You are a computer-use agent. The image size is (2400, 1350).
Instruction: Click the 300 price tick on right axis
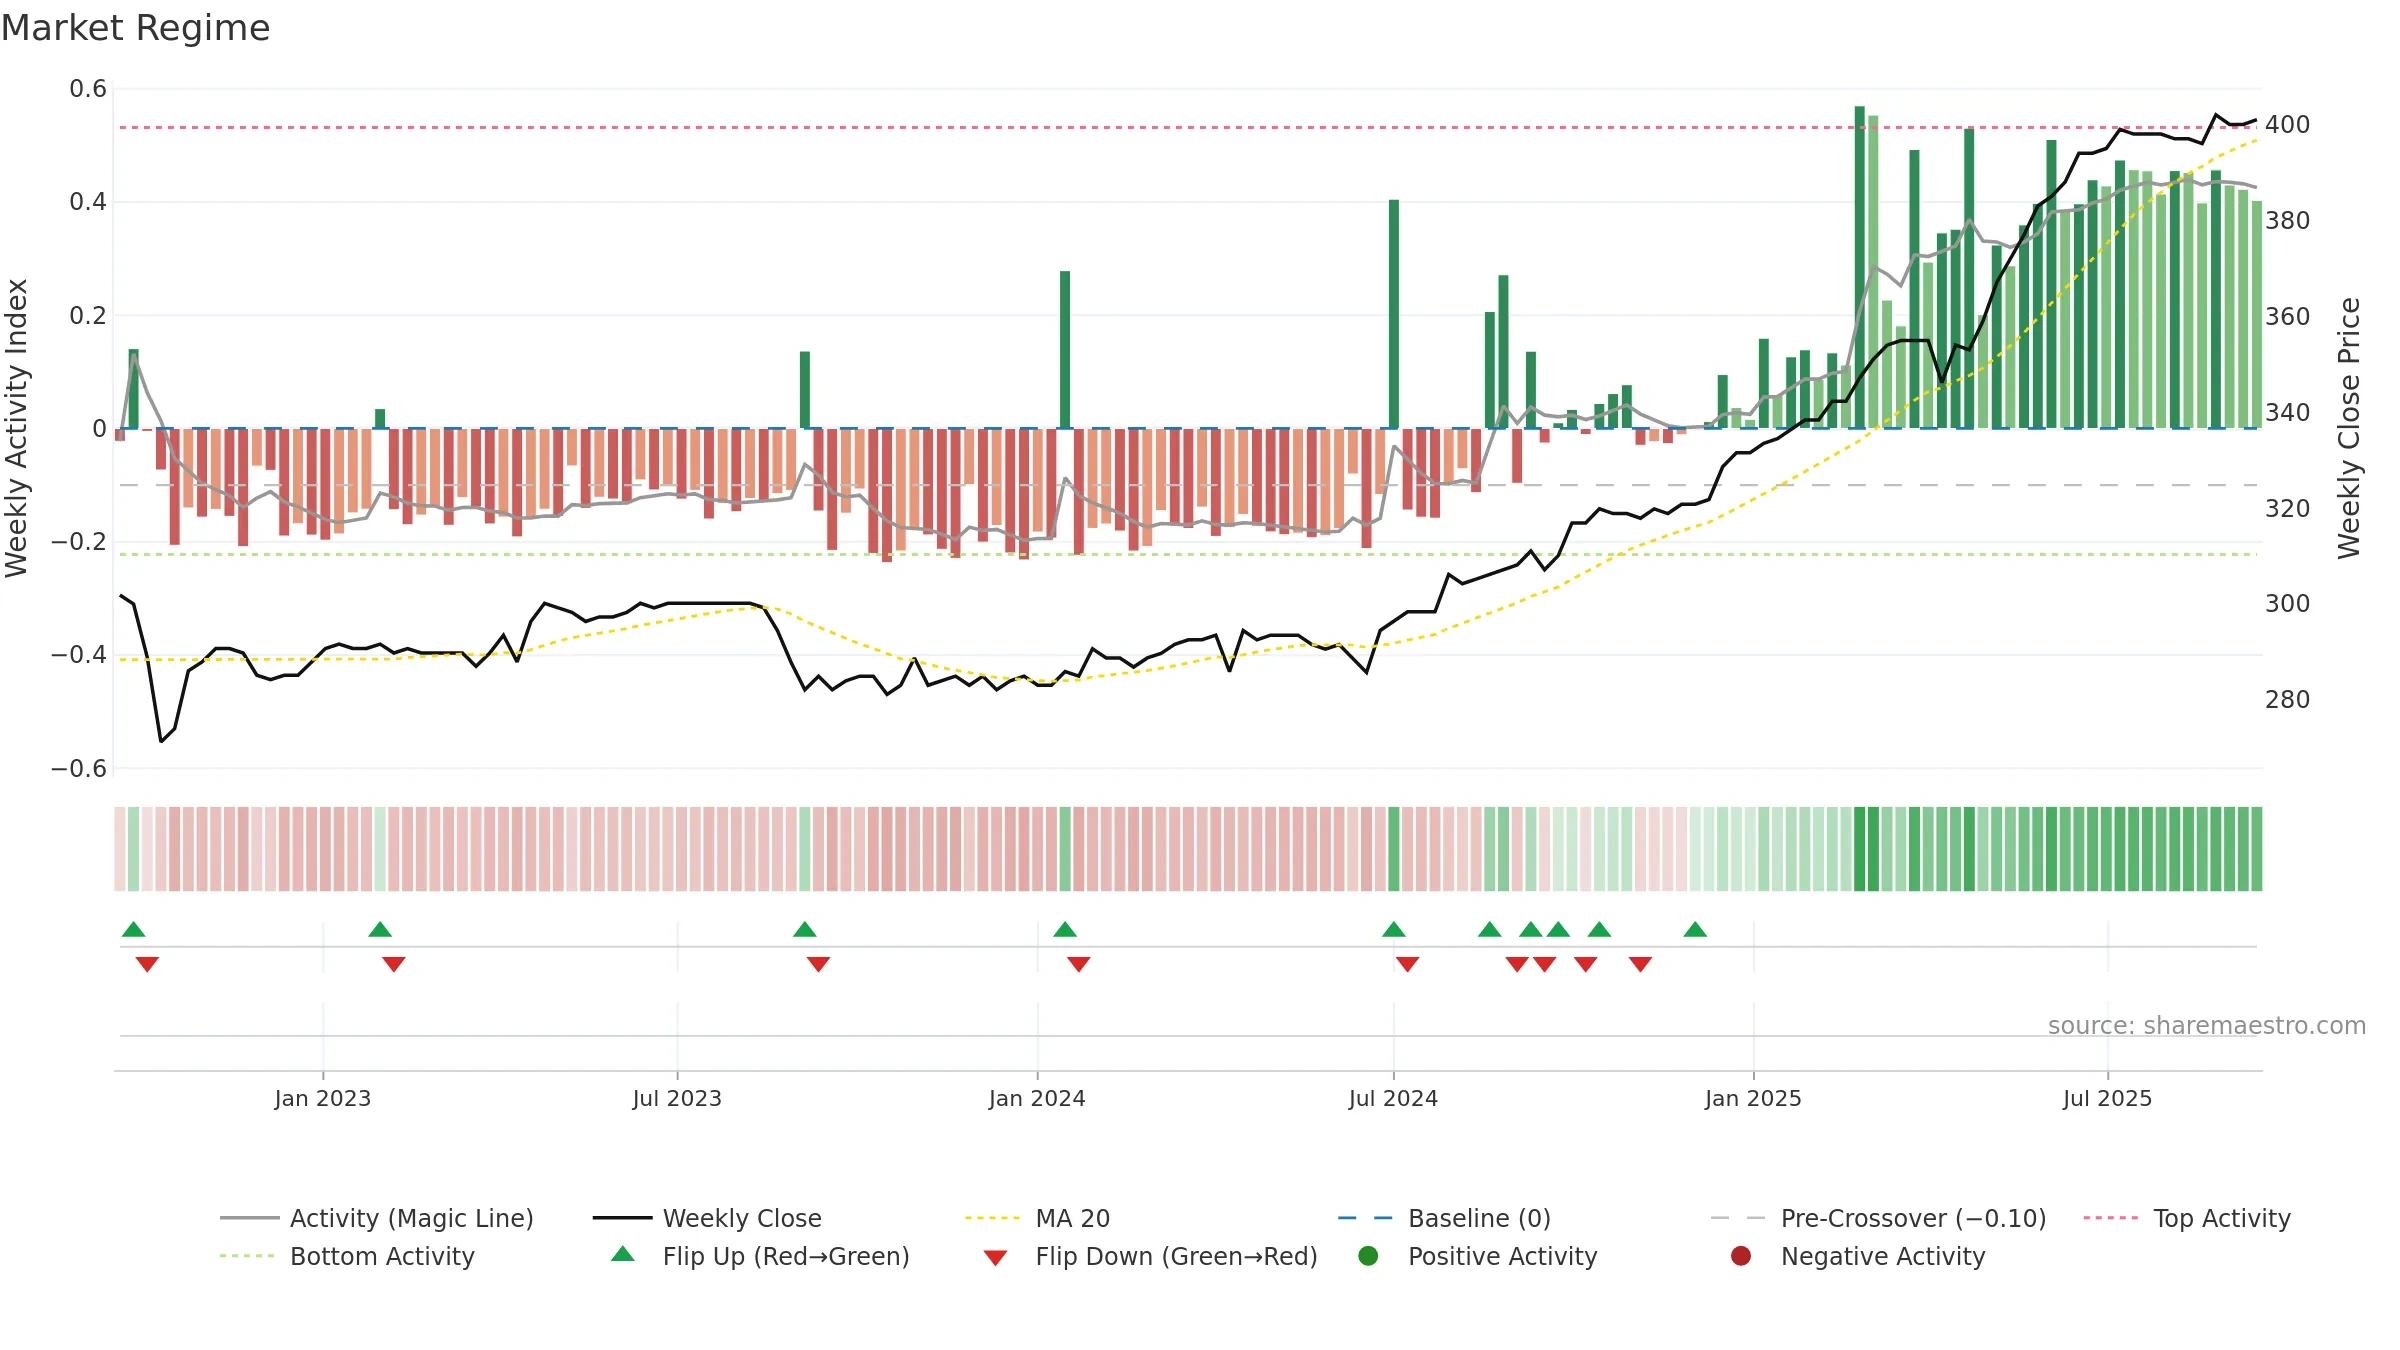2288,603
